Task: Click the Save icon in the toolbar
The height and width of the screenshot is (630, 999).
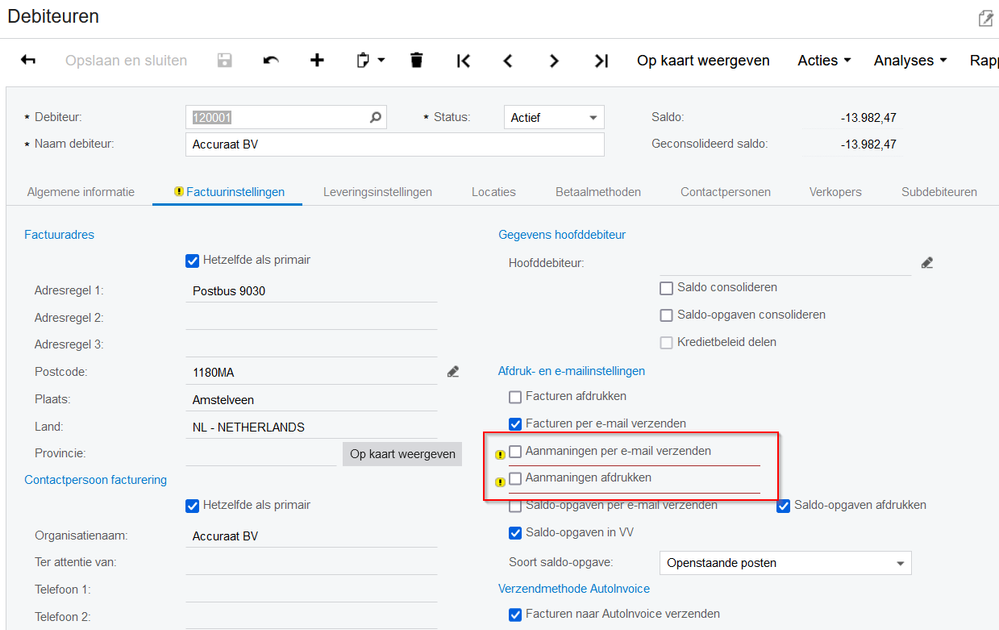Action: point(224,60)
